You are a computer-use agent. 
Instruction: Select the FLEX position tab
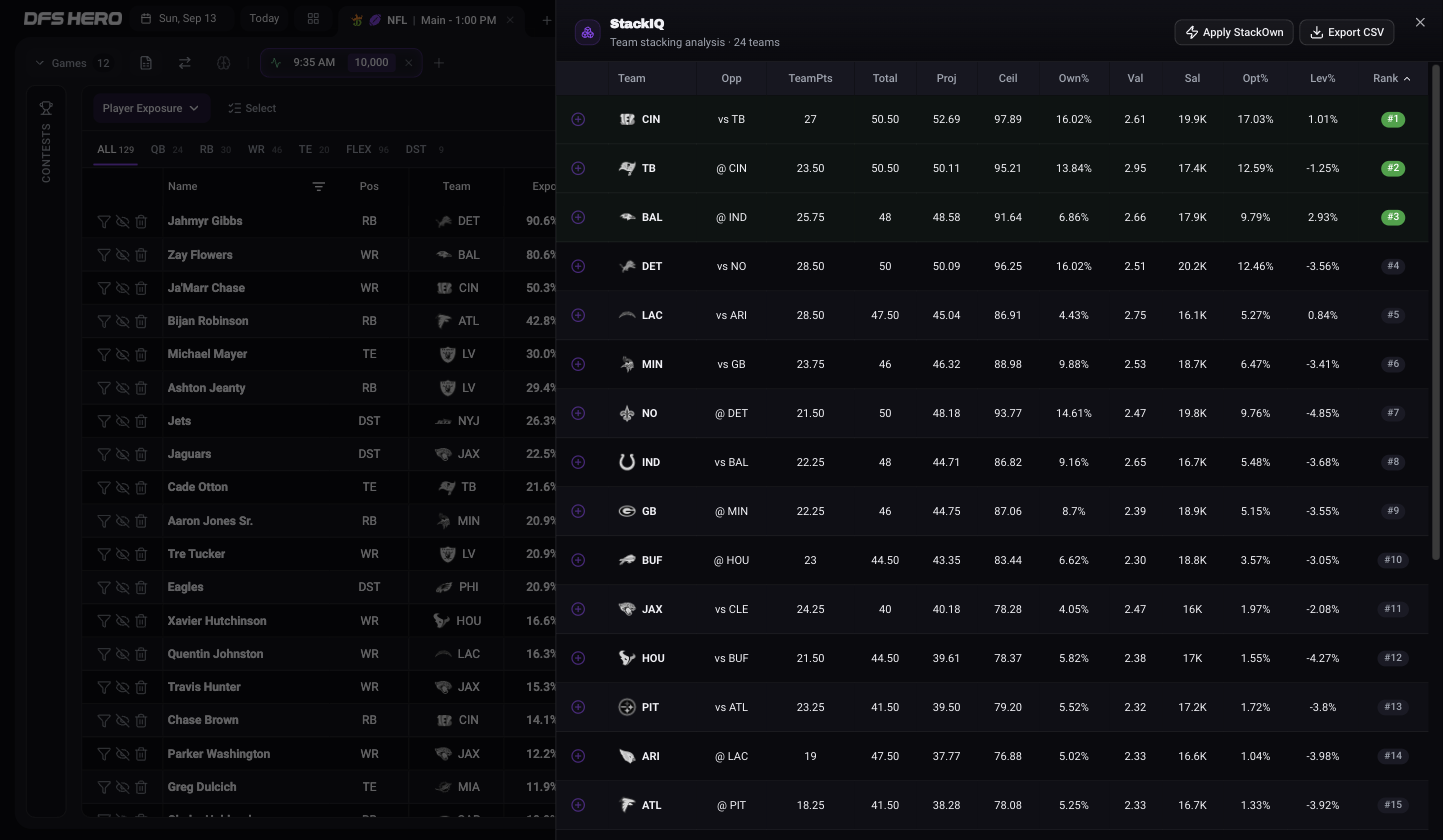(367, 149)
